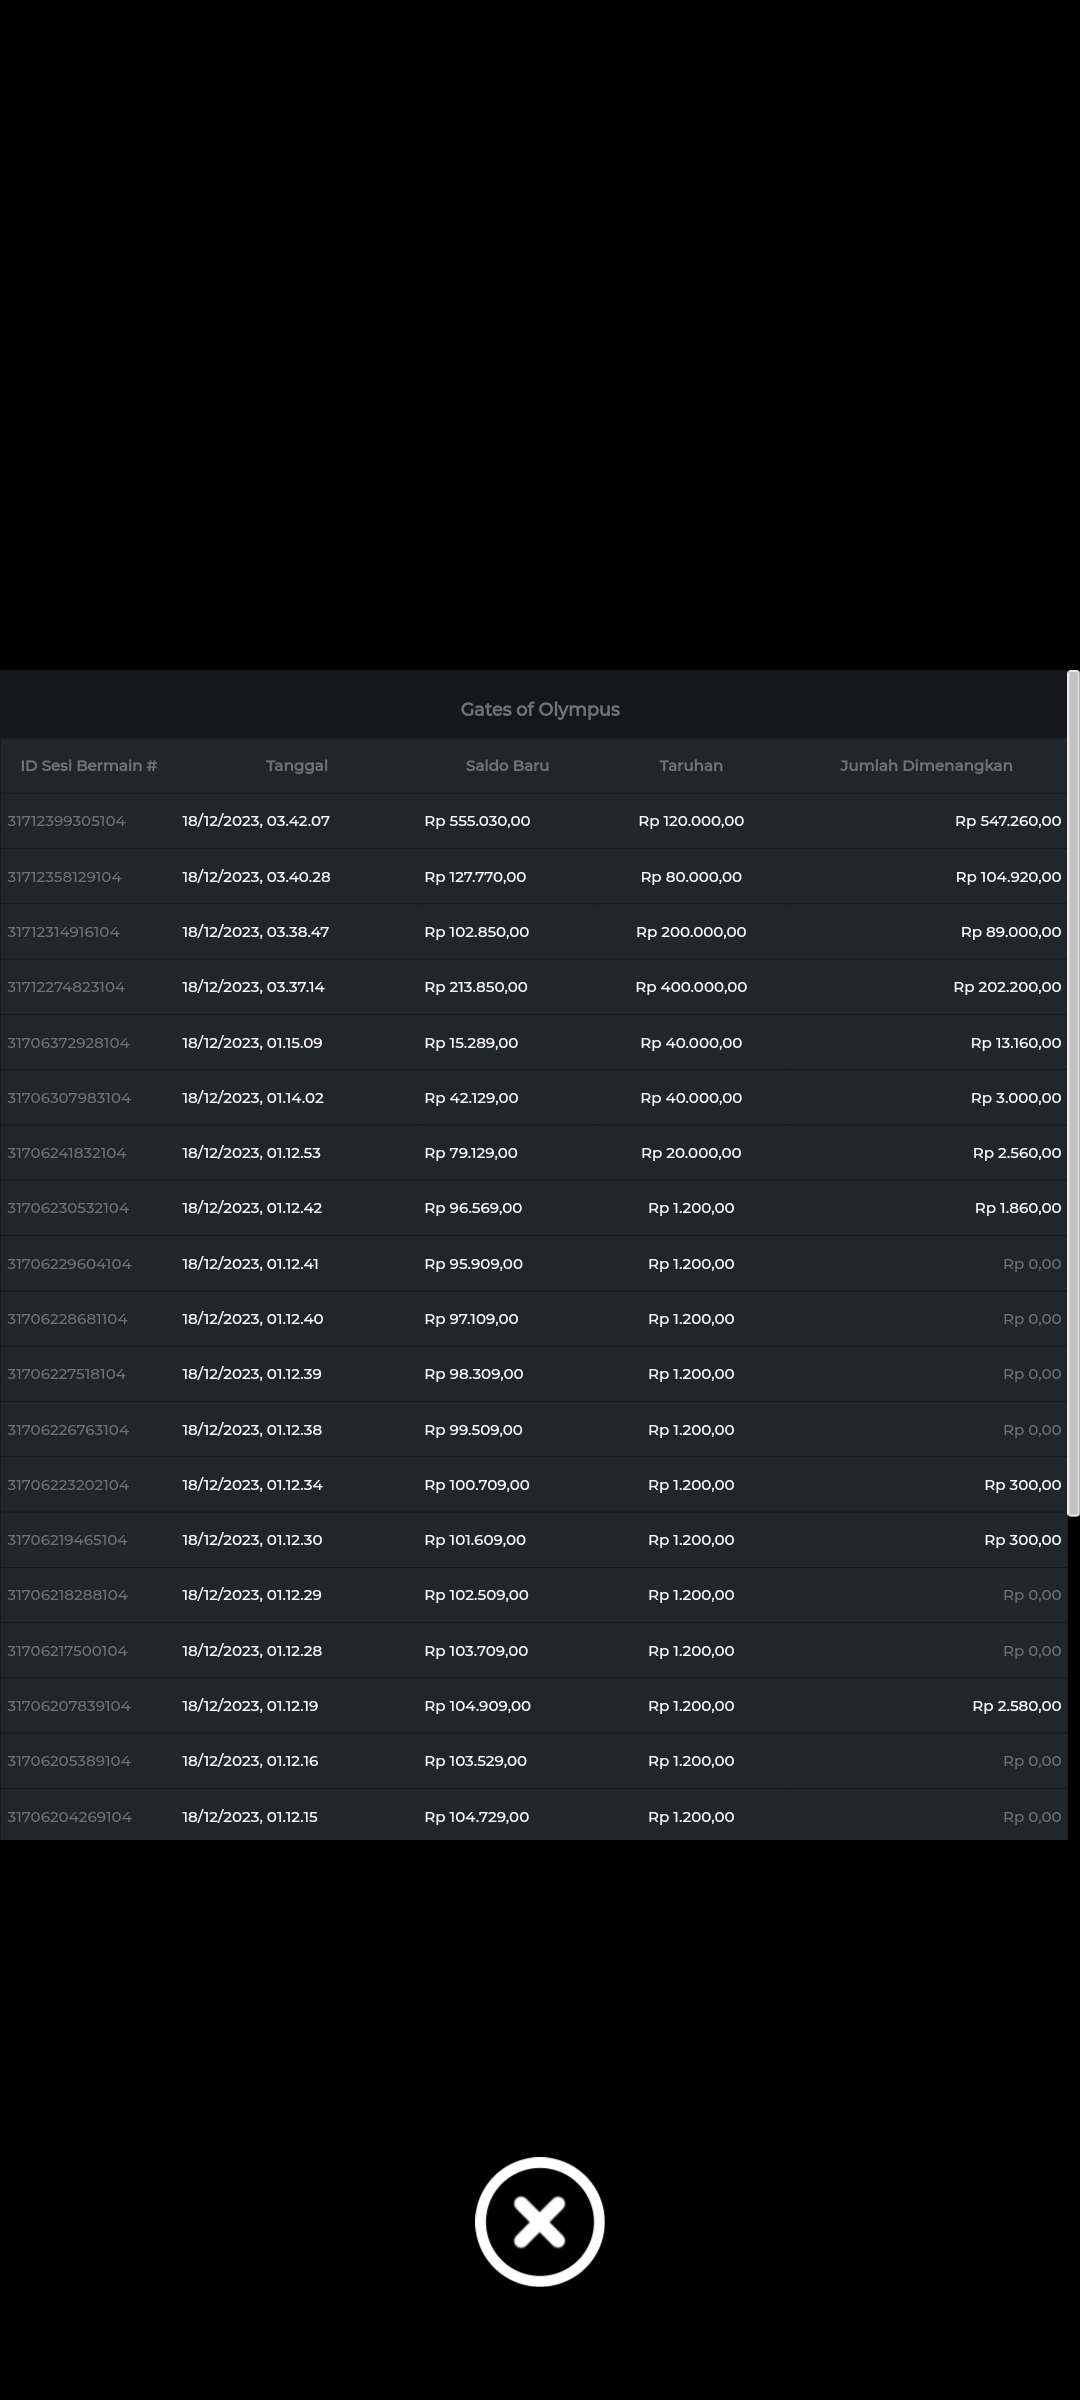
Task: Open session ID 31712274823104
Action: click(67, 987)
